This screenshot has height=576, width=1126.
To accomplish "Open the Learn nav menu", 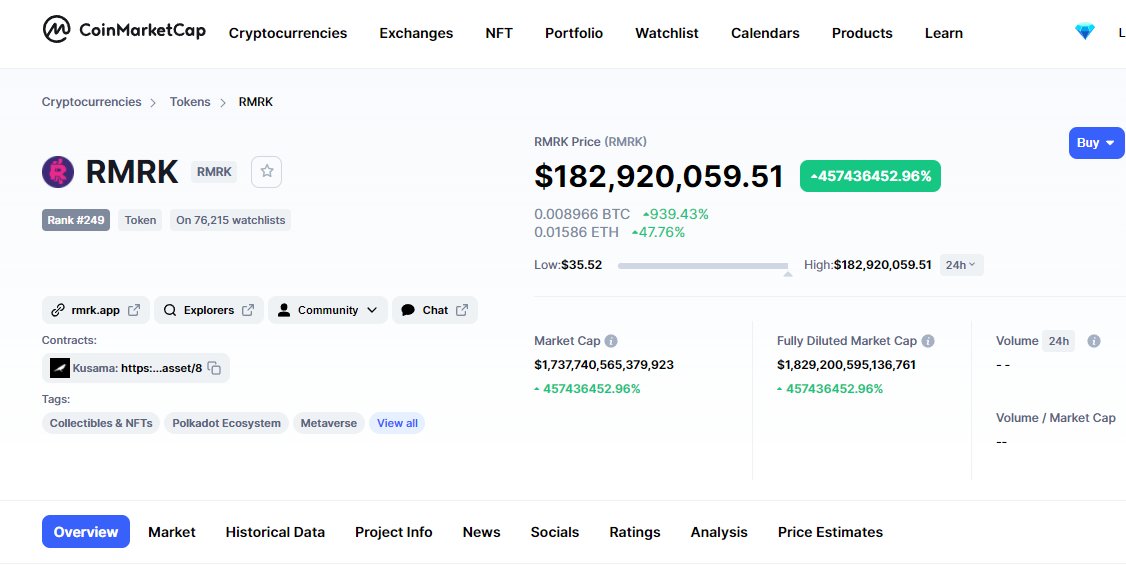I will (944, 33).
